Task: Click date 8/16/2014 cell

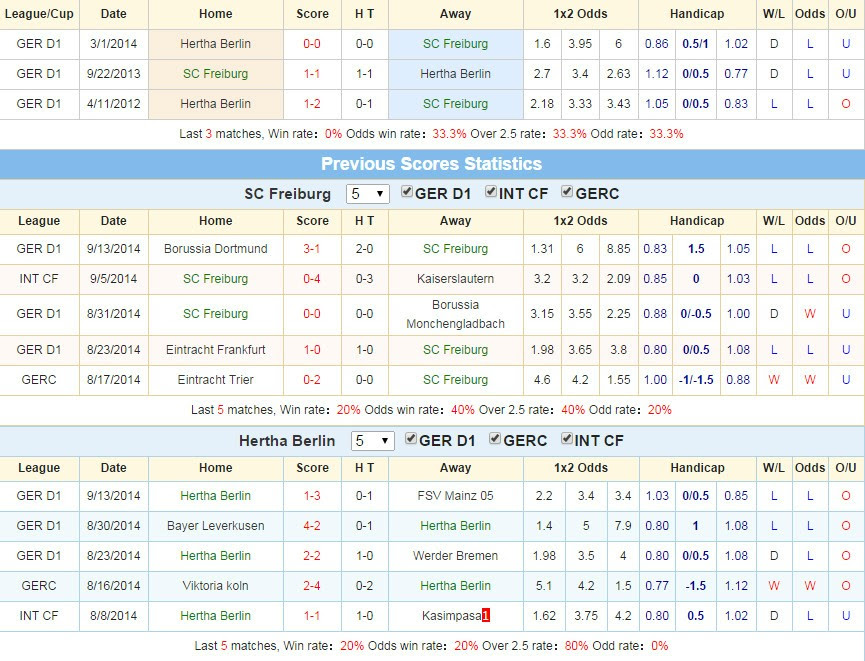Action: coord(114,585)
